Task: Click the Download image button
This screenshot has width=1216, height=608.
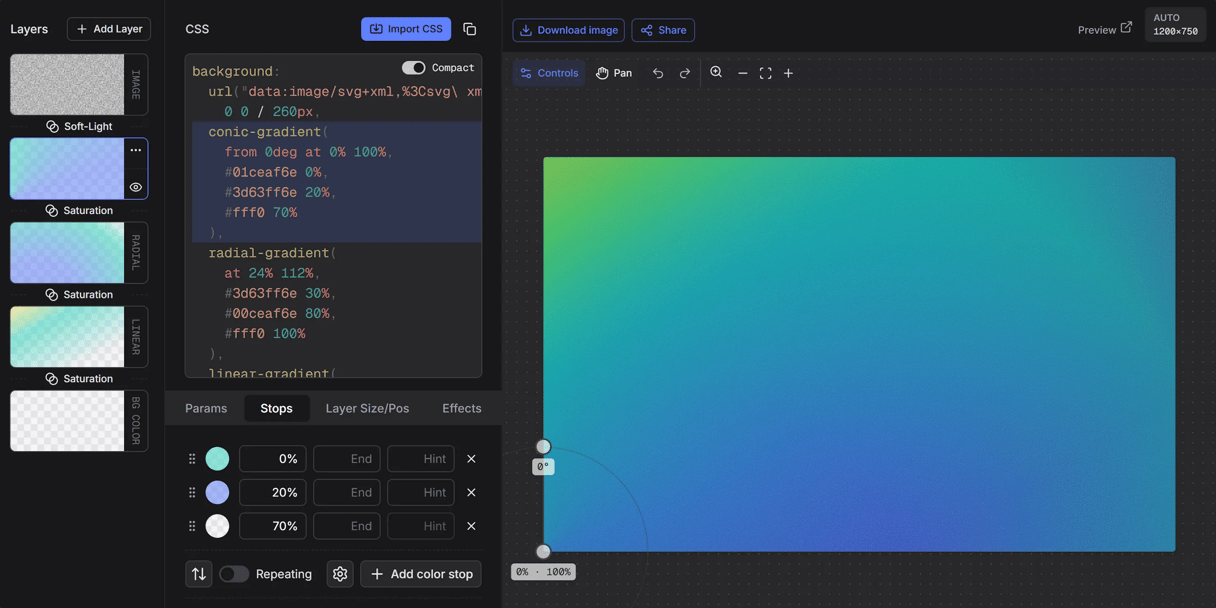Action: point(568,30)
